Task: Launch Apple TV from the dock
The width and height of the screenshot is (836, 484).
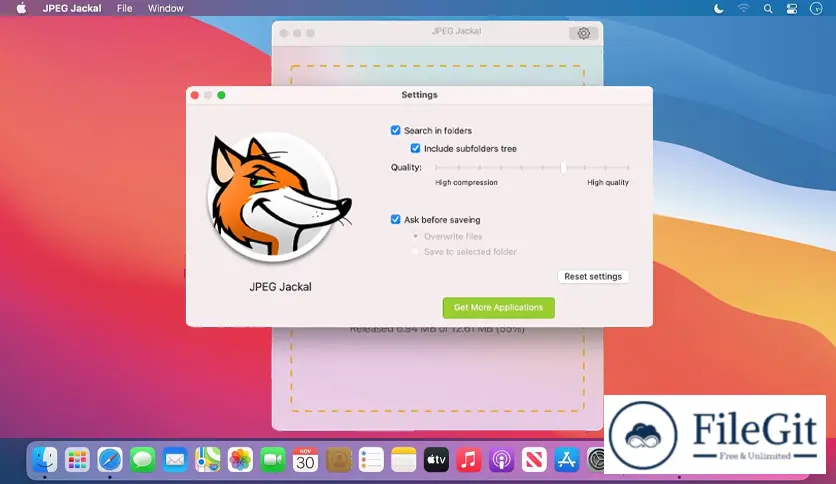Action: (436, 459)
